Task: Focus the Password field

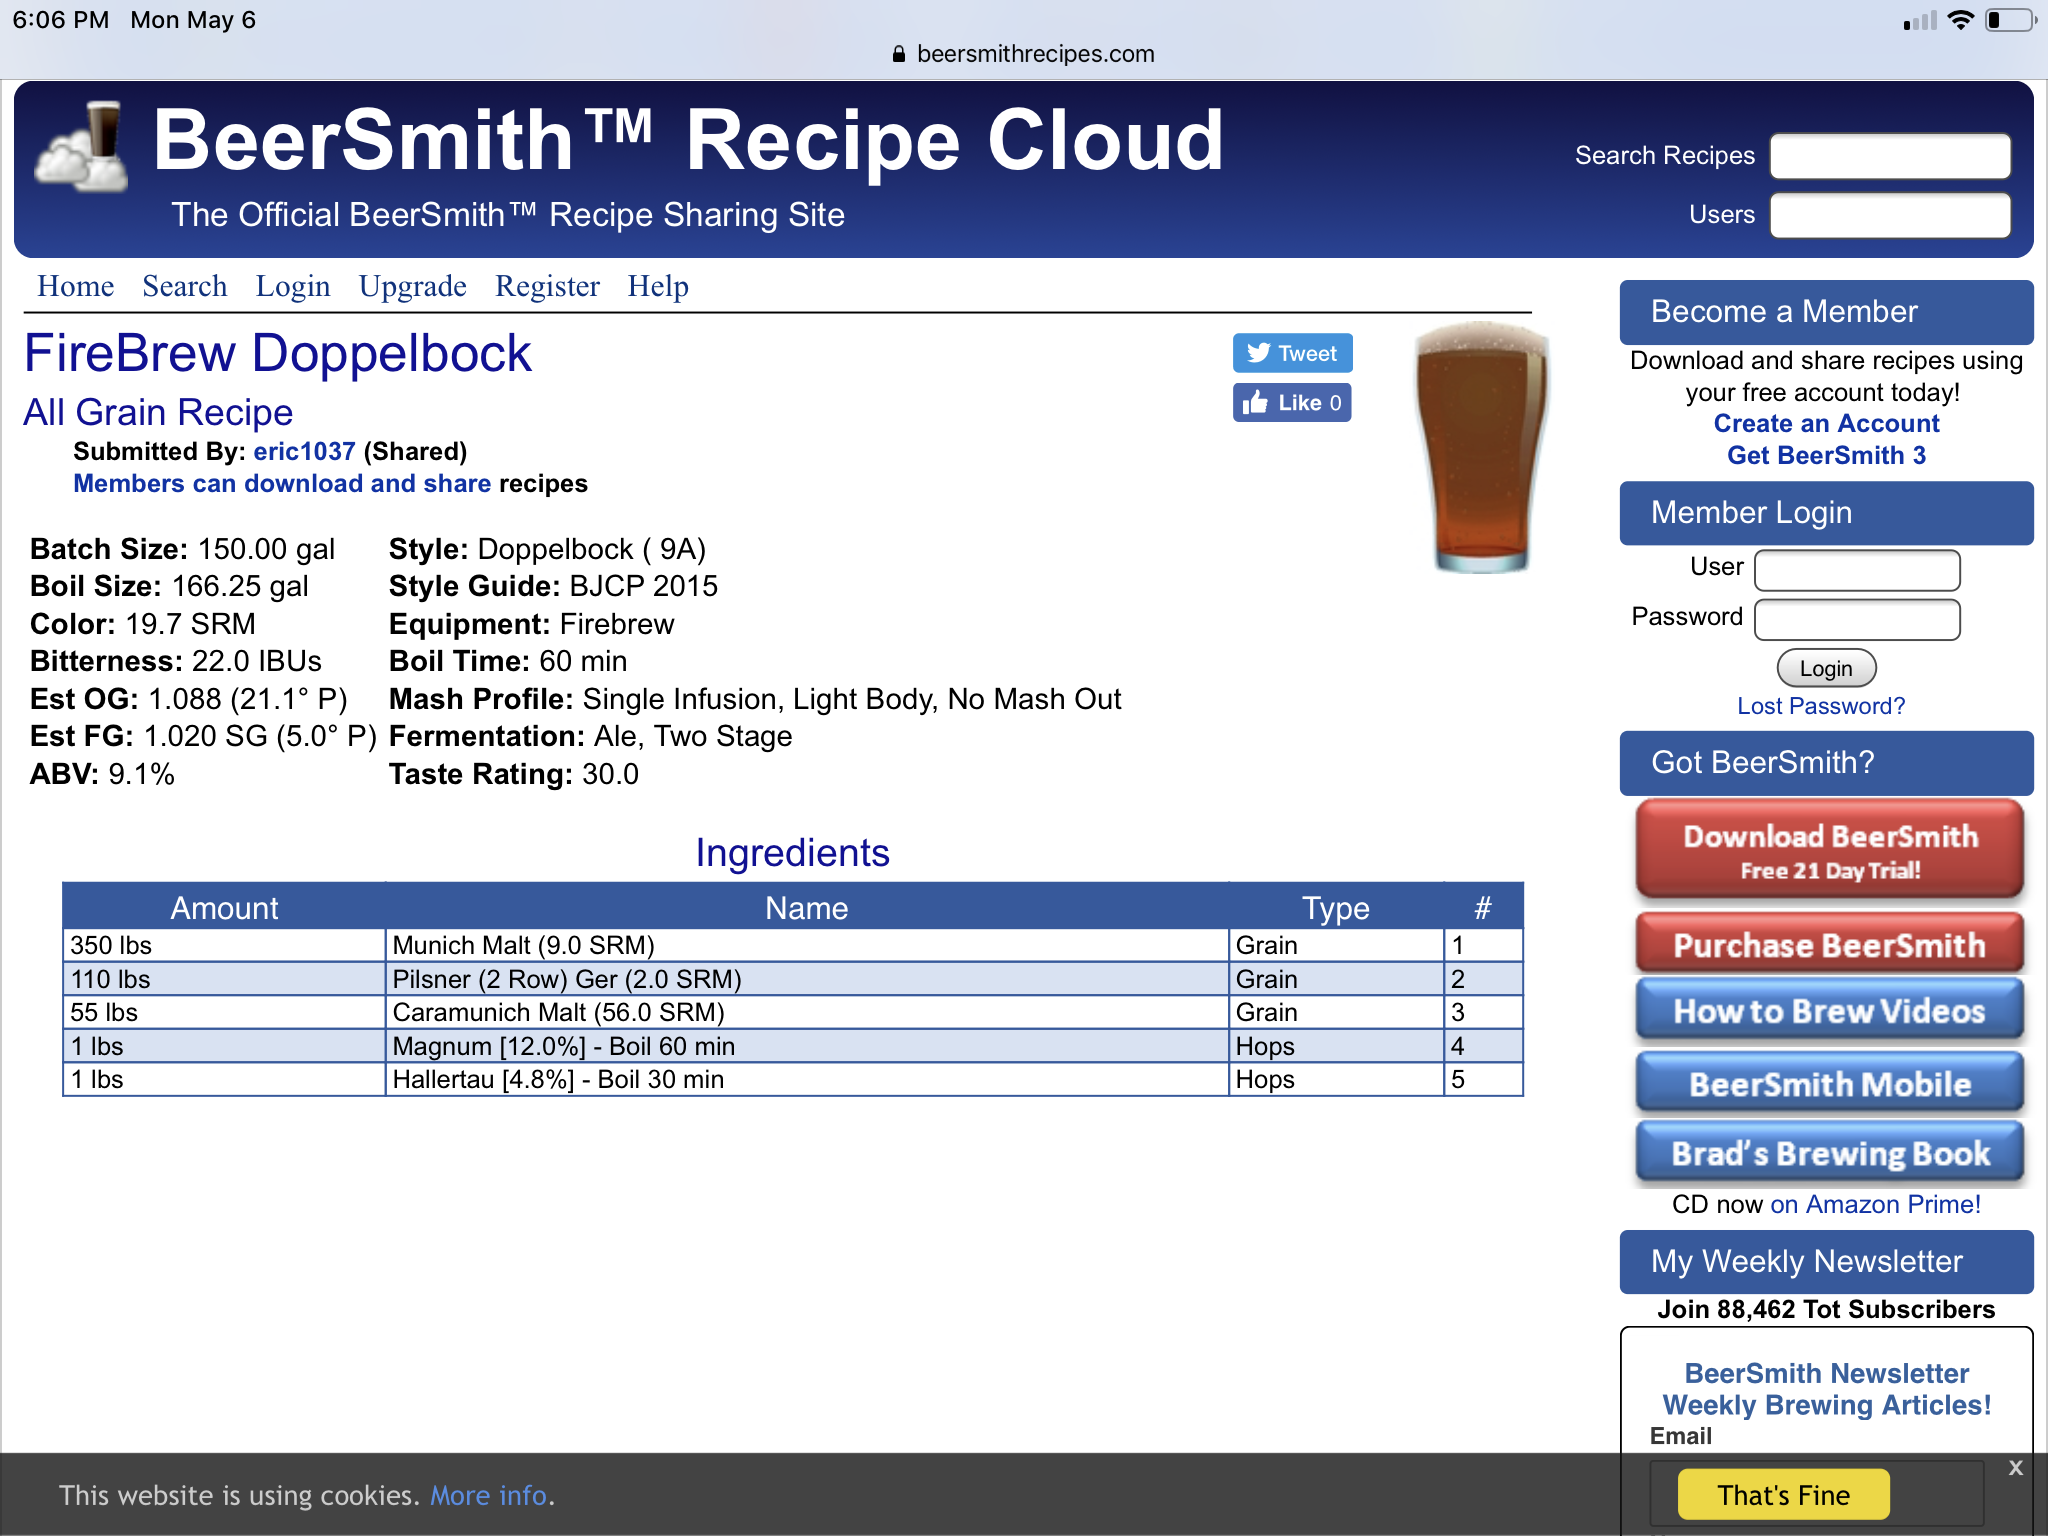Action: (1857, 619)
